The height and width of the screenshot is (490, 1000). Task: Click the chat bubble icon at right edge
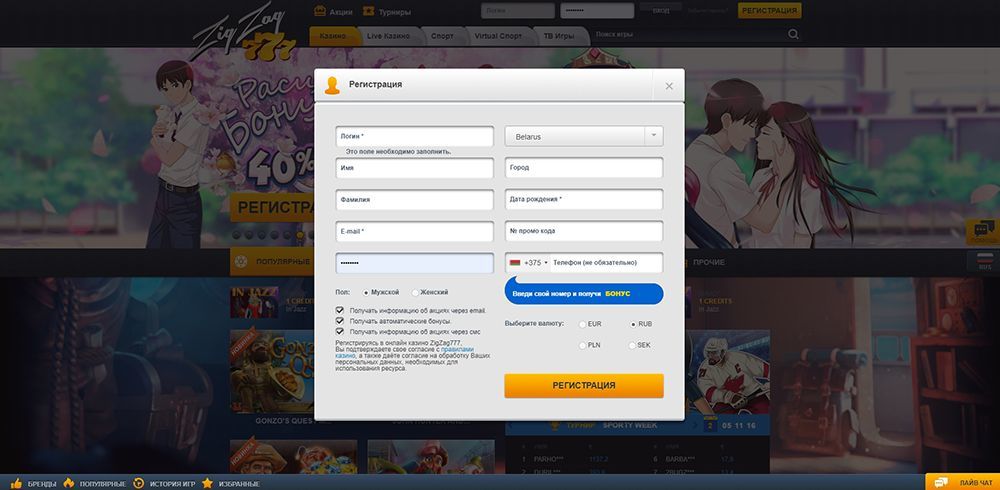(983, 232)
